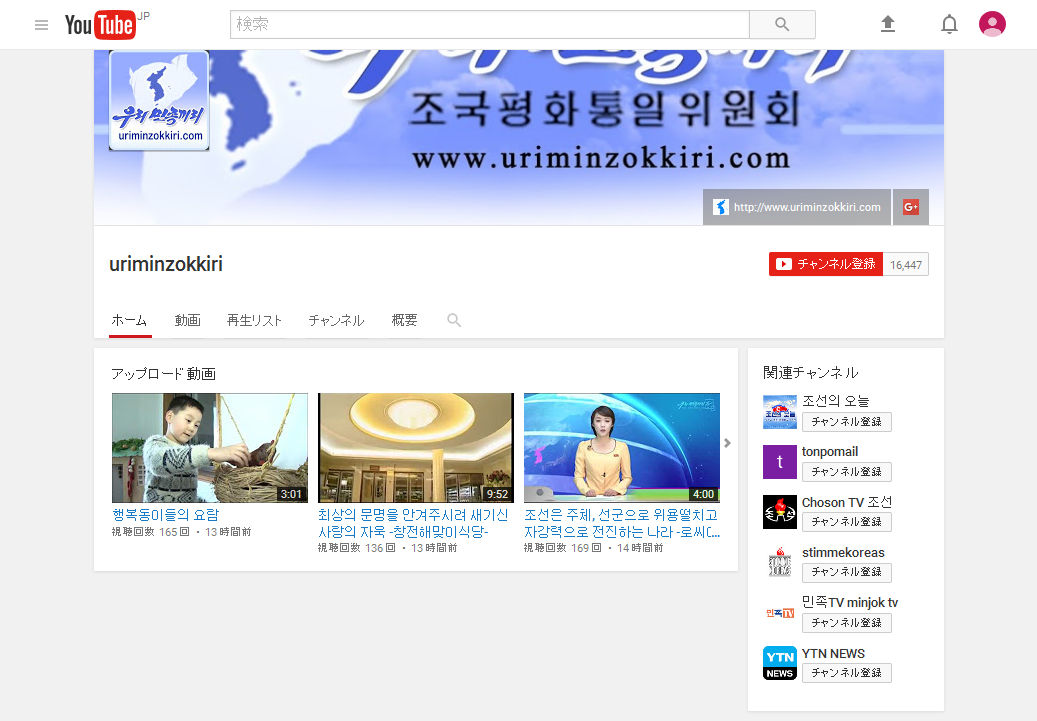Select the ホーム tab

(130, 321)
